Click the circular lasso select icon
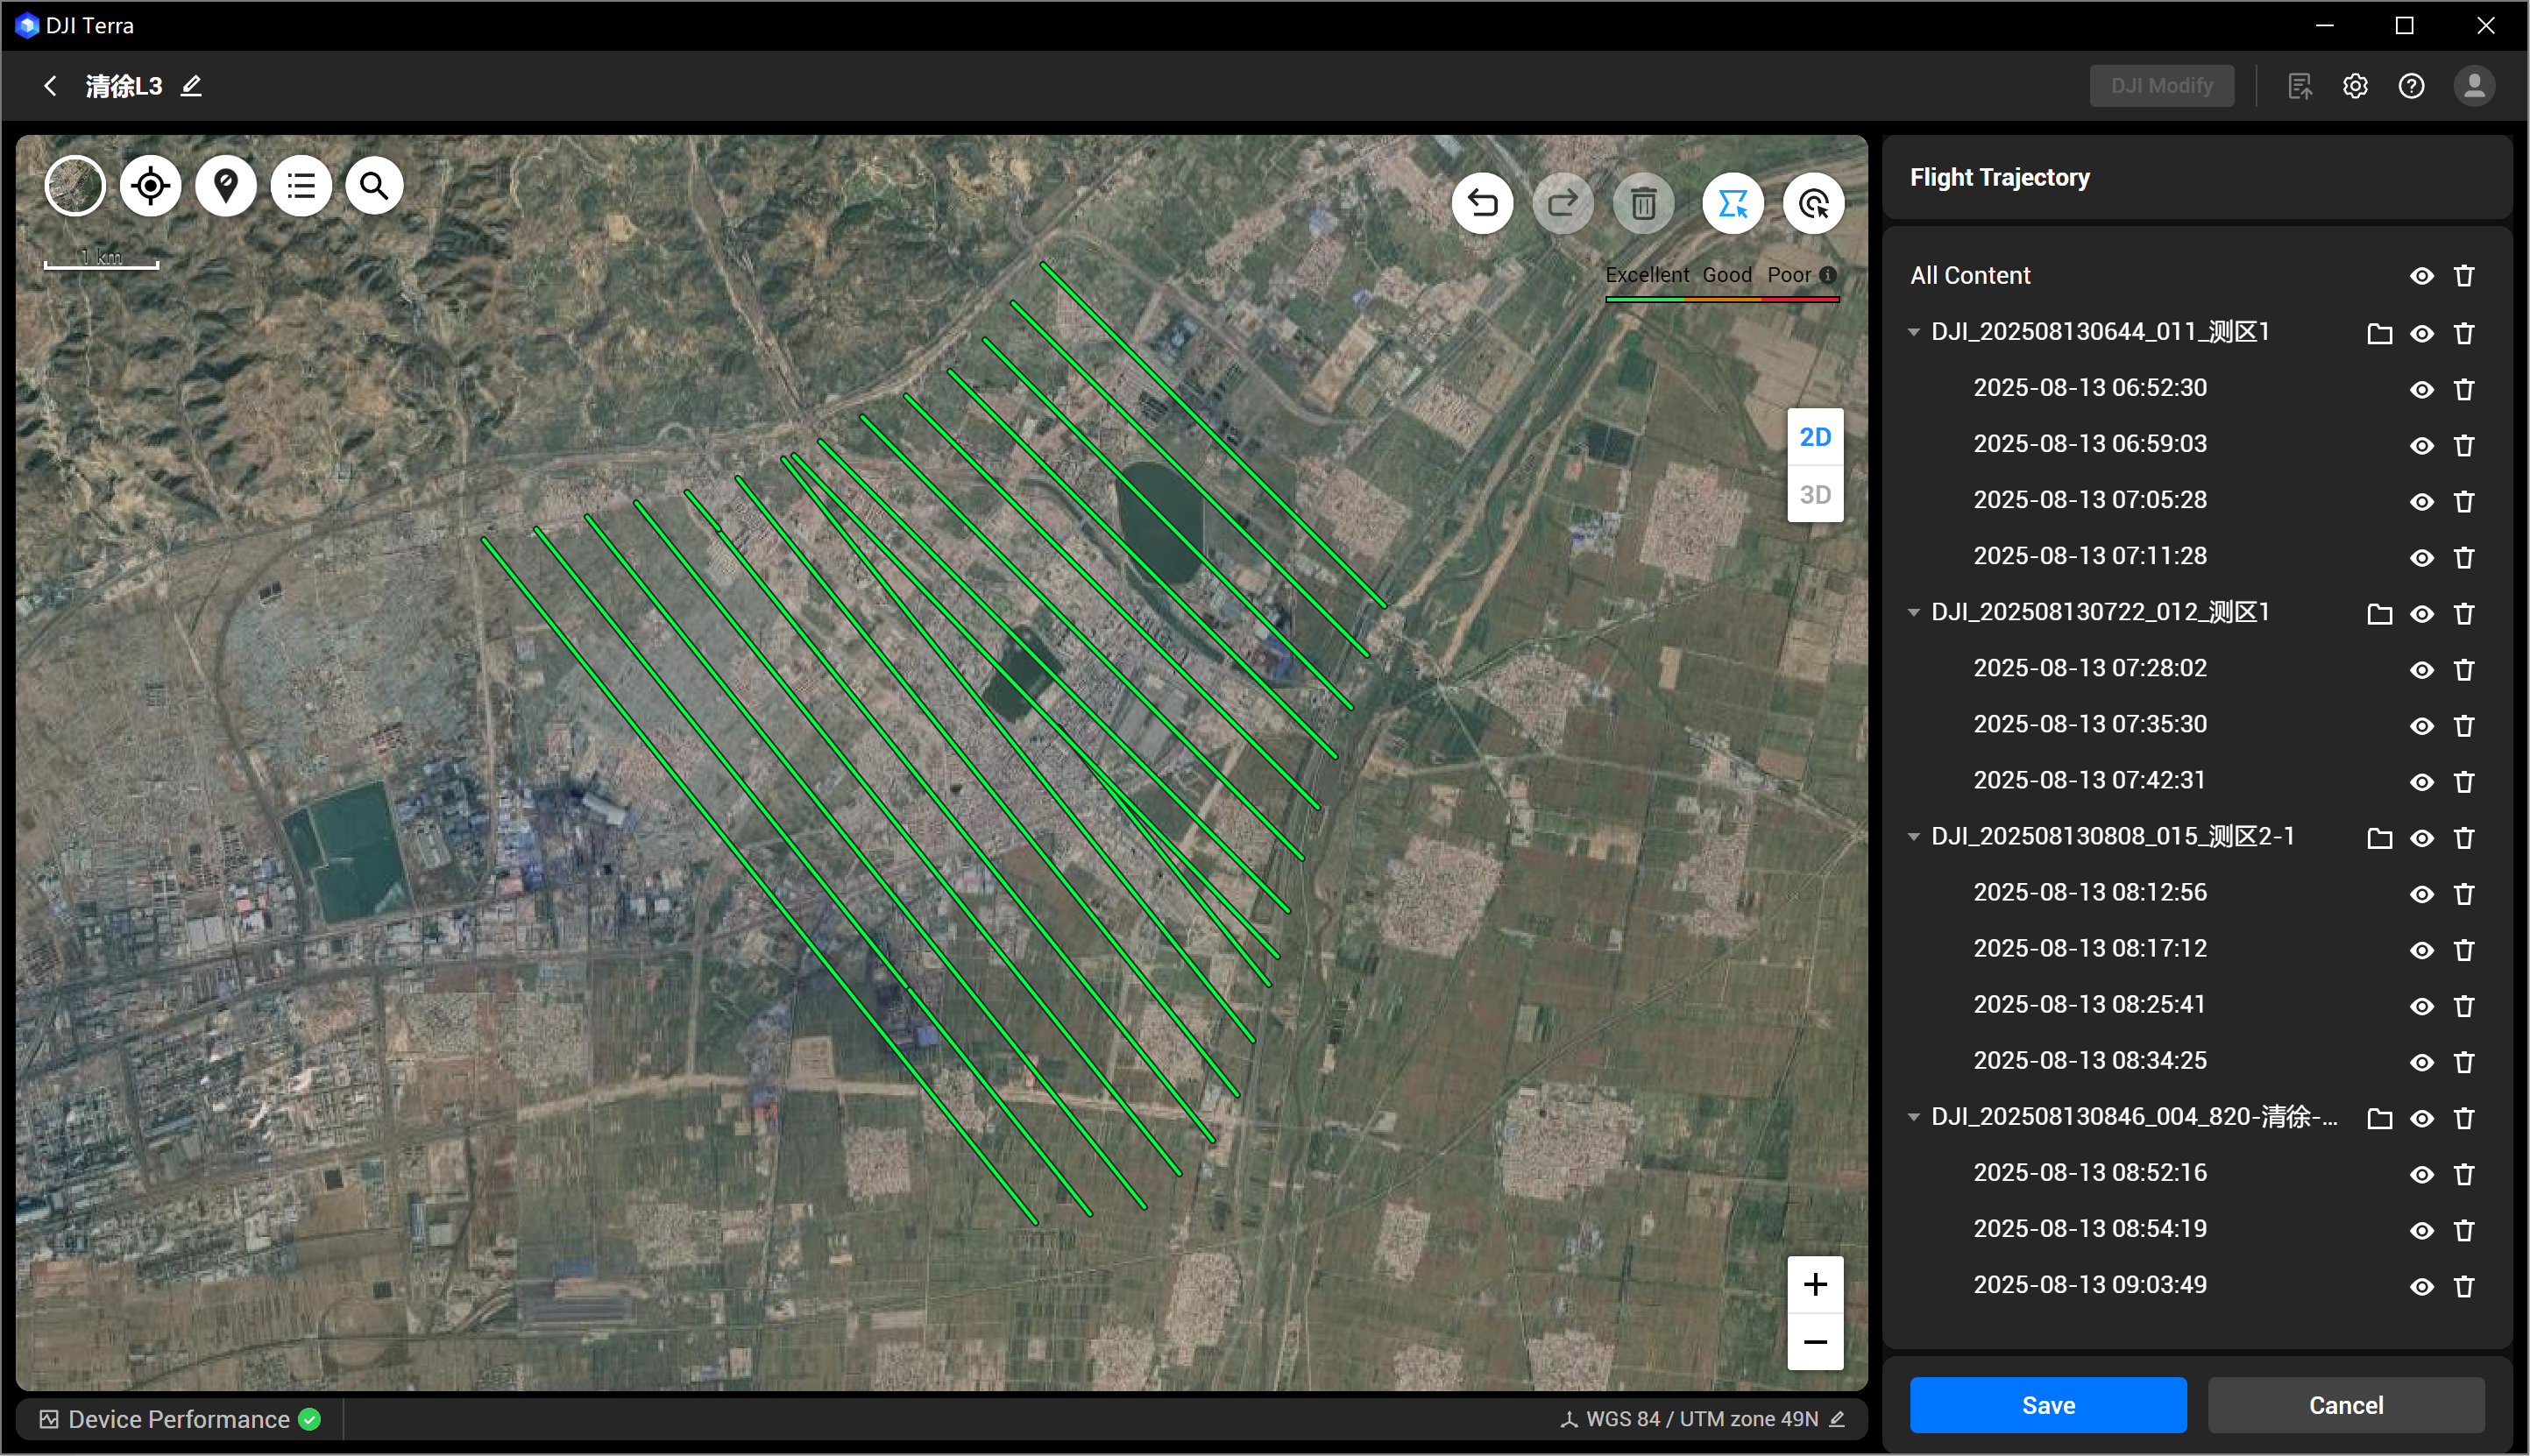Screen dimensions: 2530x1456 1813,204
